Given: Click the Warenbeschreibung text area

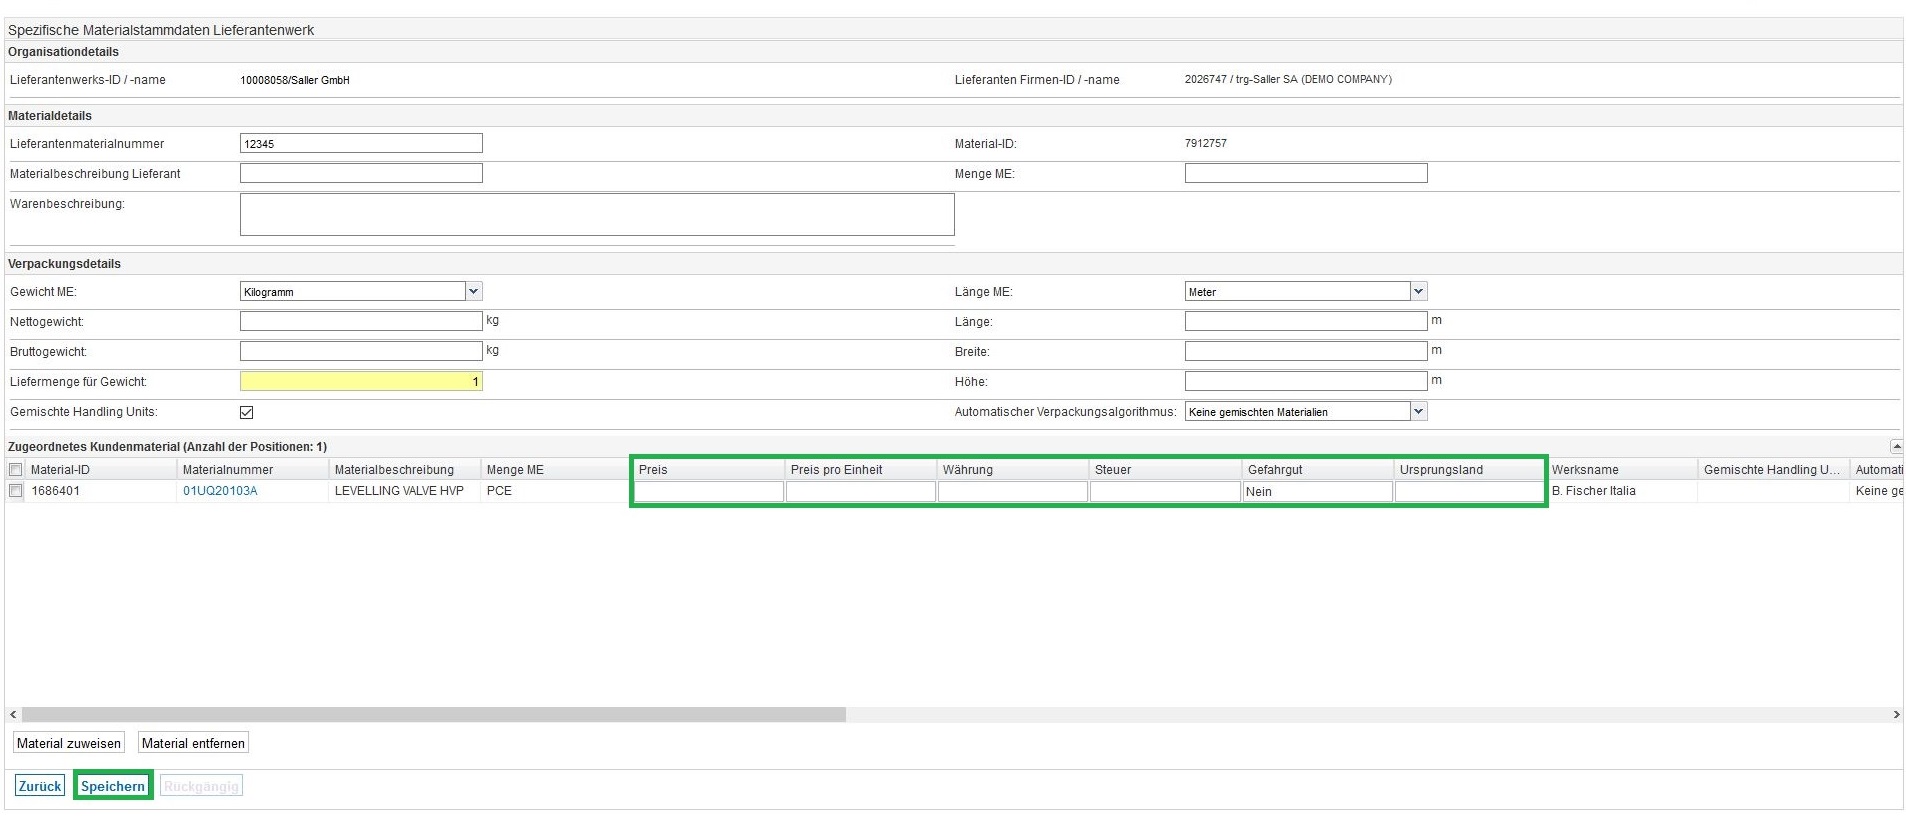Looking at the screenshot, I should [x=597, y=215].
